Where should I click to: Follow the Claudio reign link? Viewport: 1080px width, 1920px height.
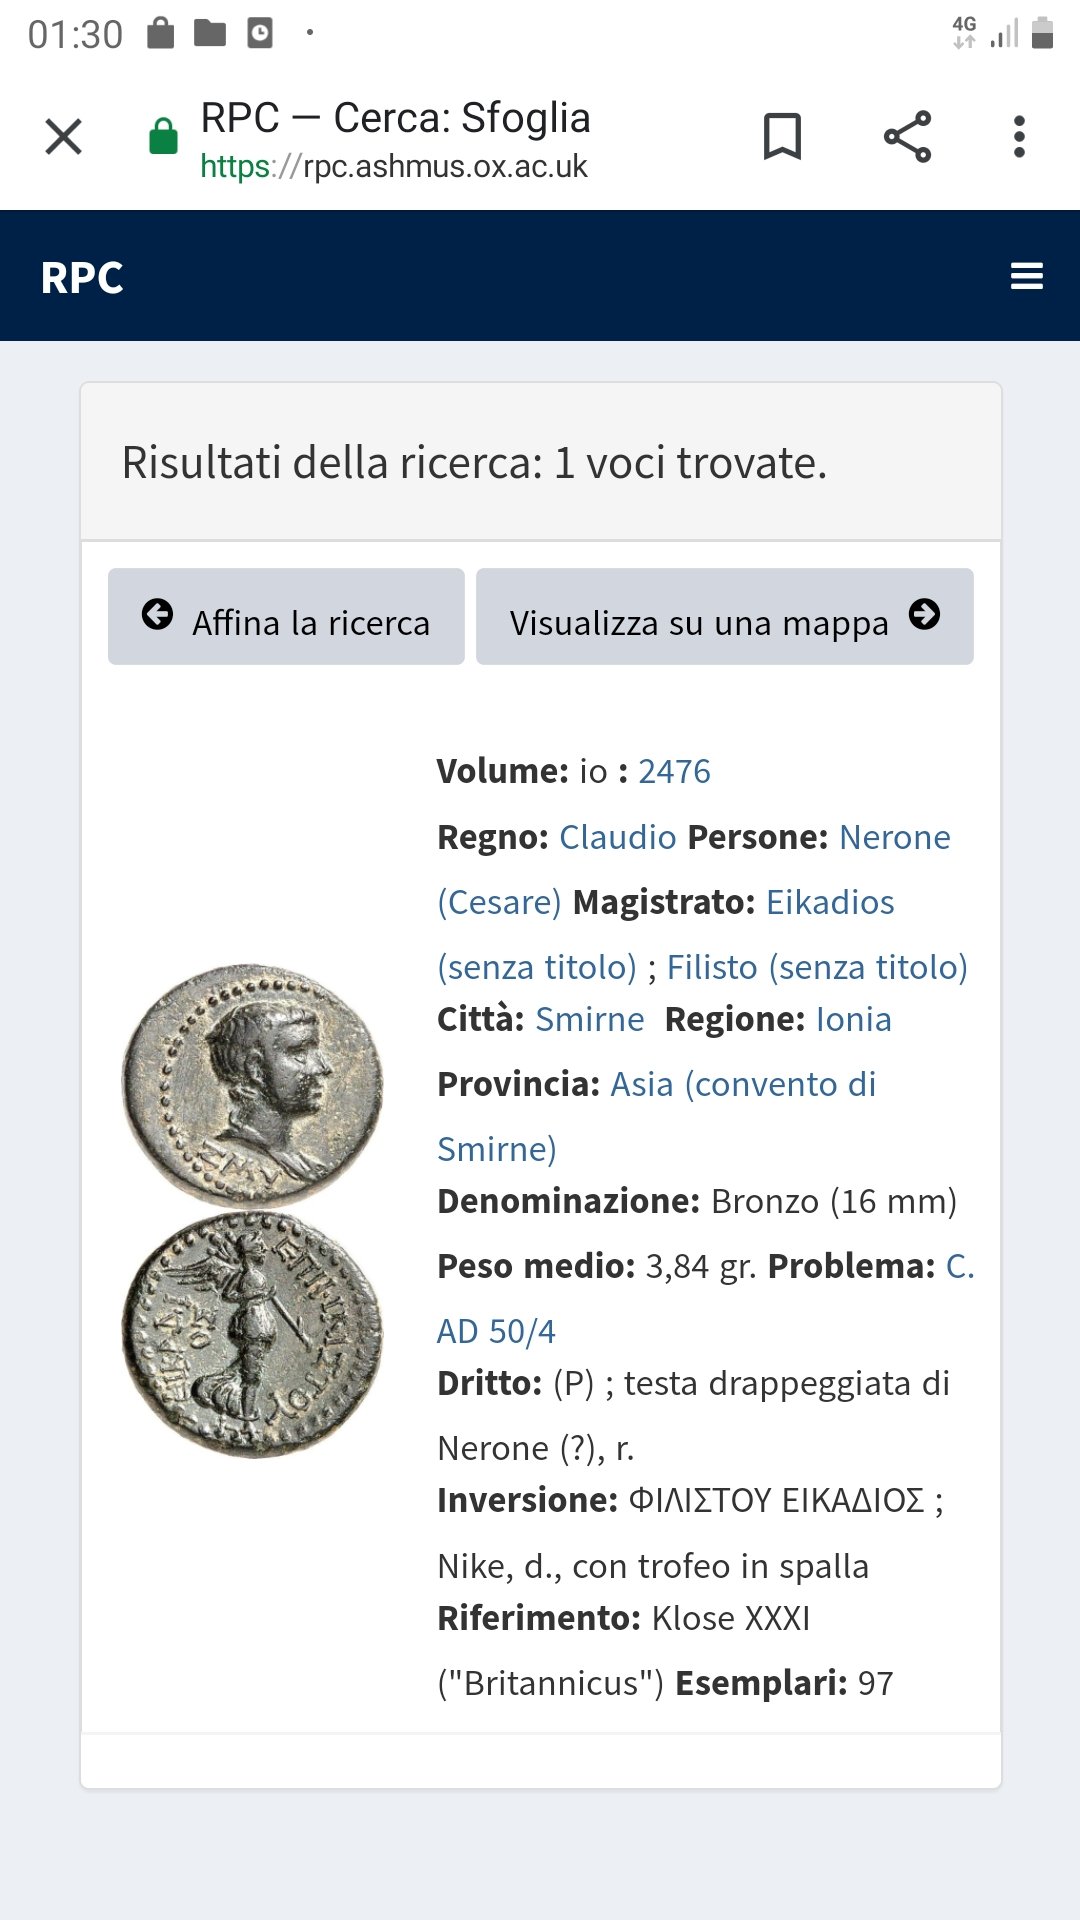617,838
